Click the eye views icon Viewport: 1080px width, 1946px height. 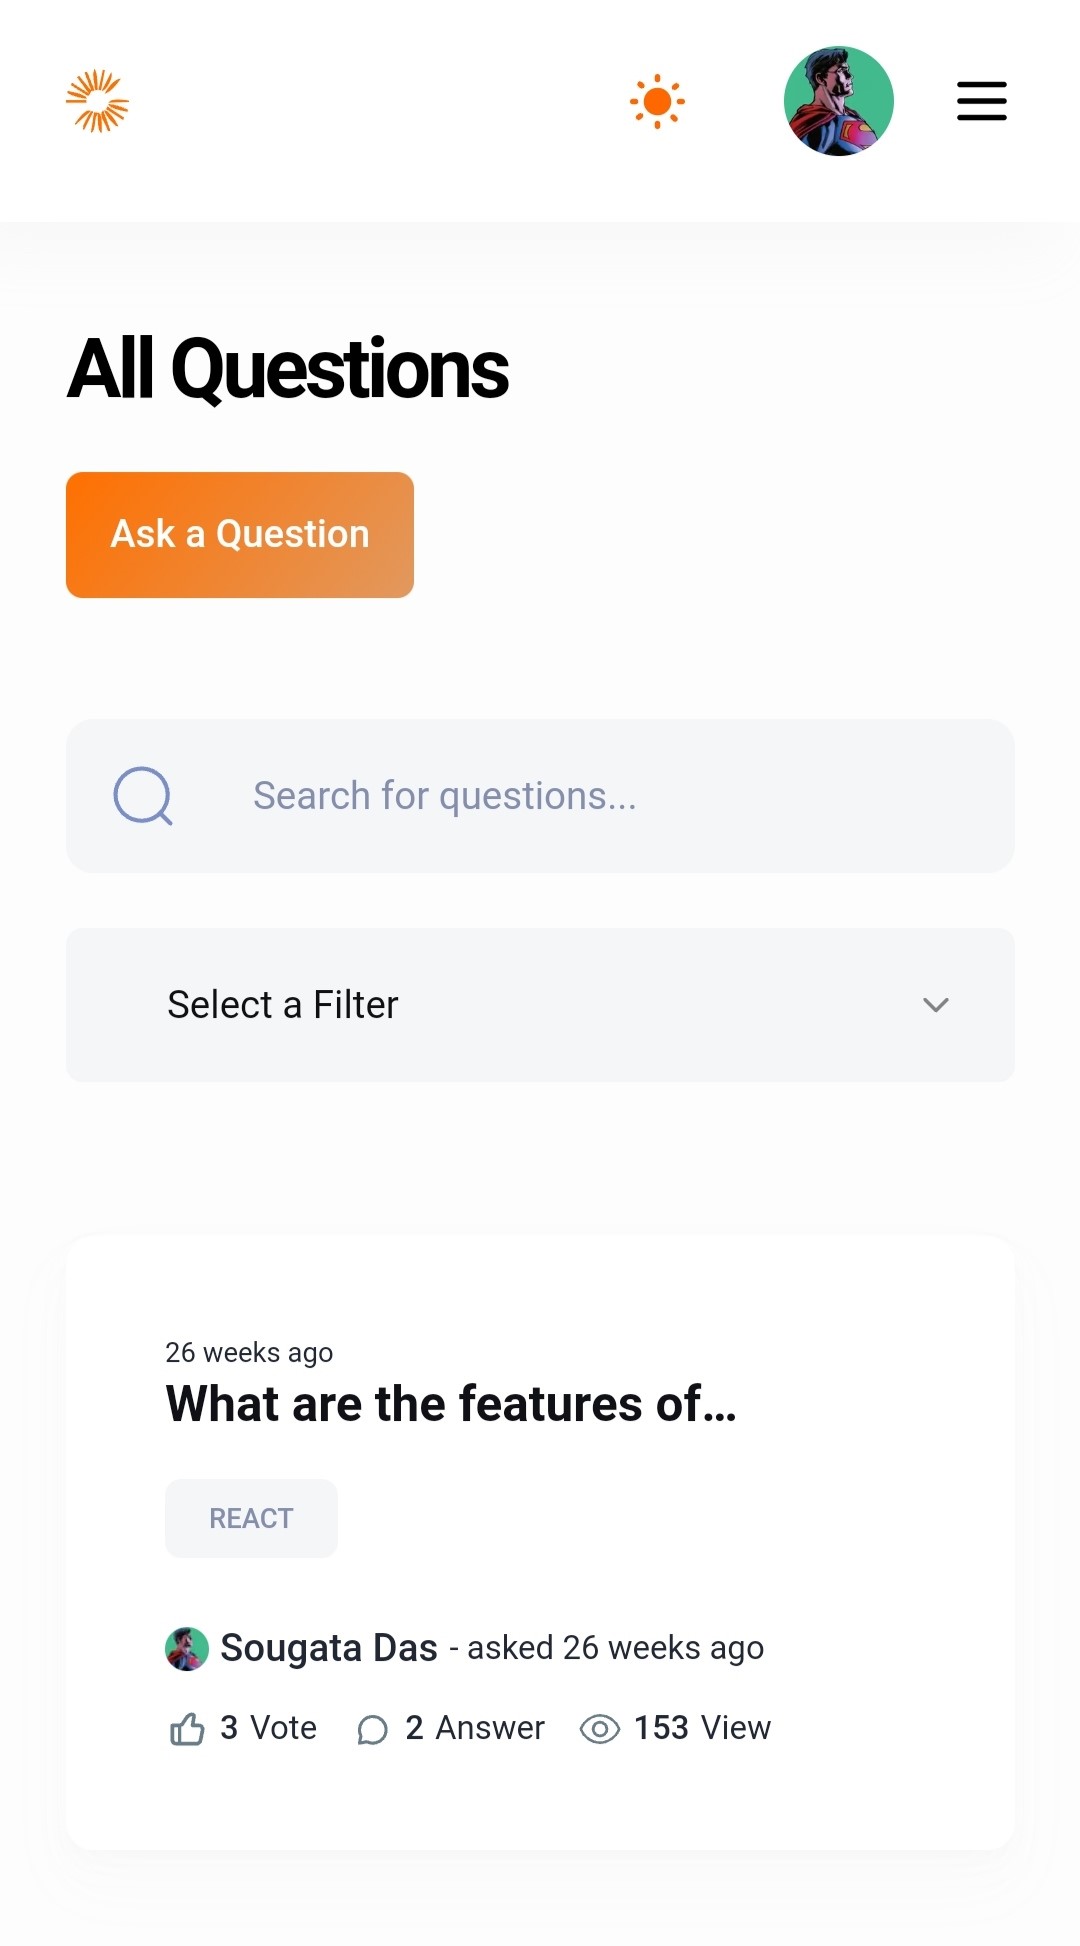click(600, 1729)
